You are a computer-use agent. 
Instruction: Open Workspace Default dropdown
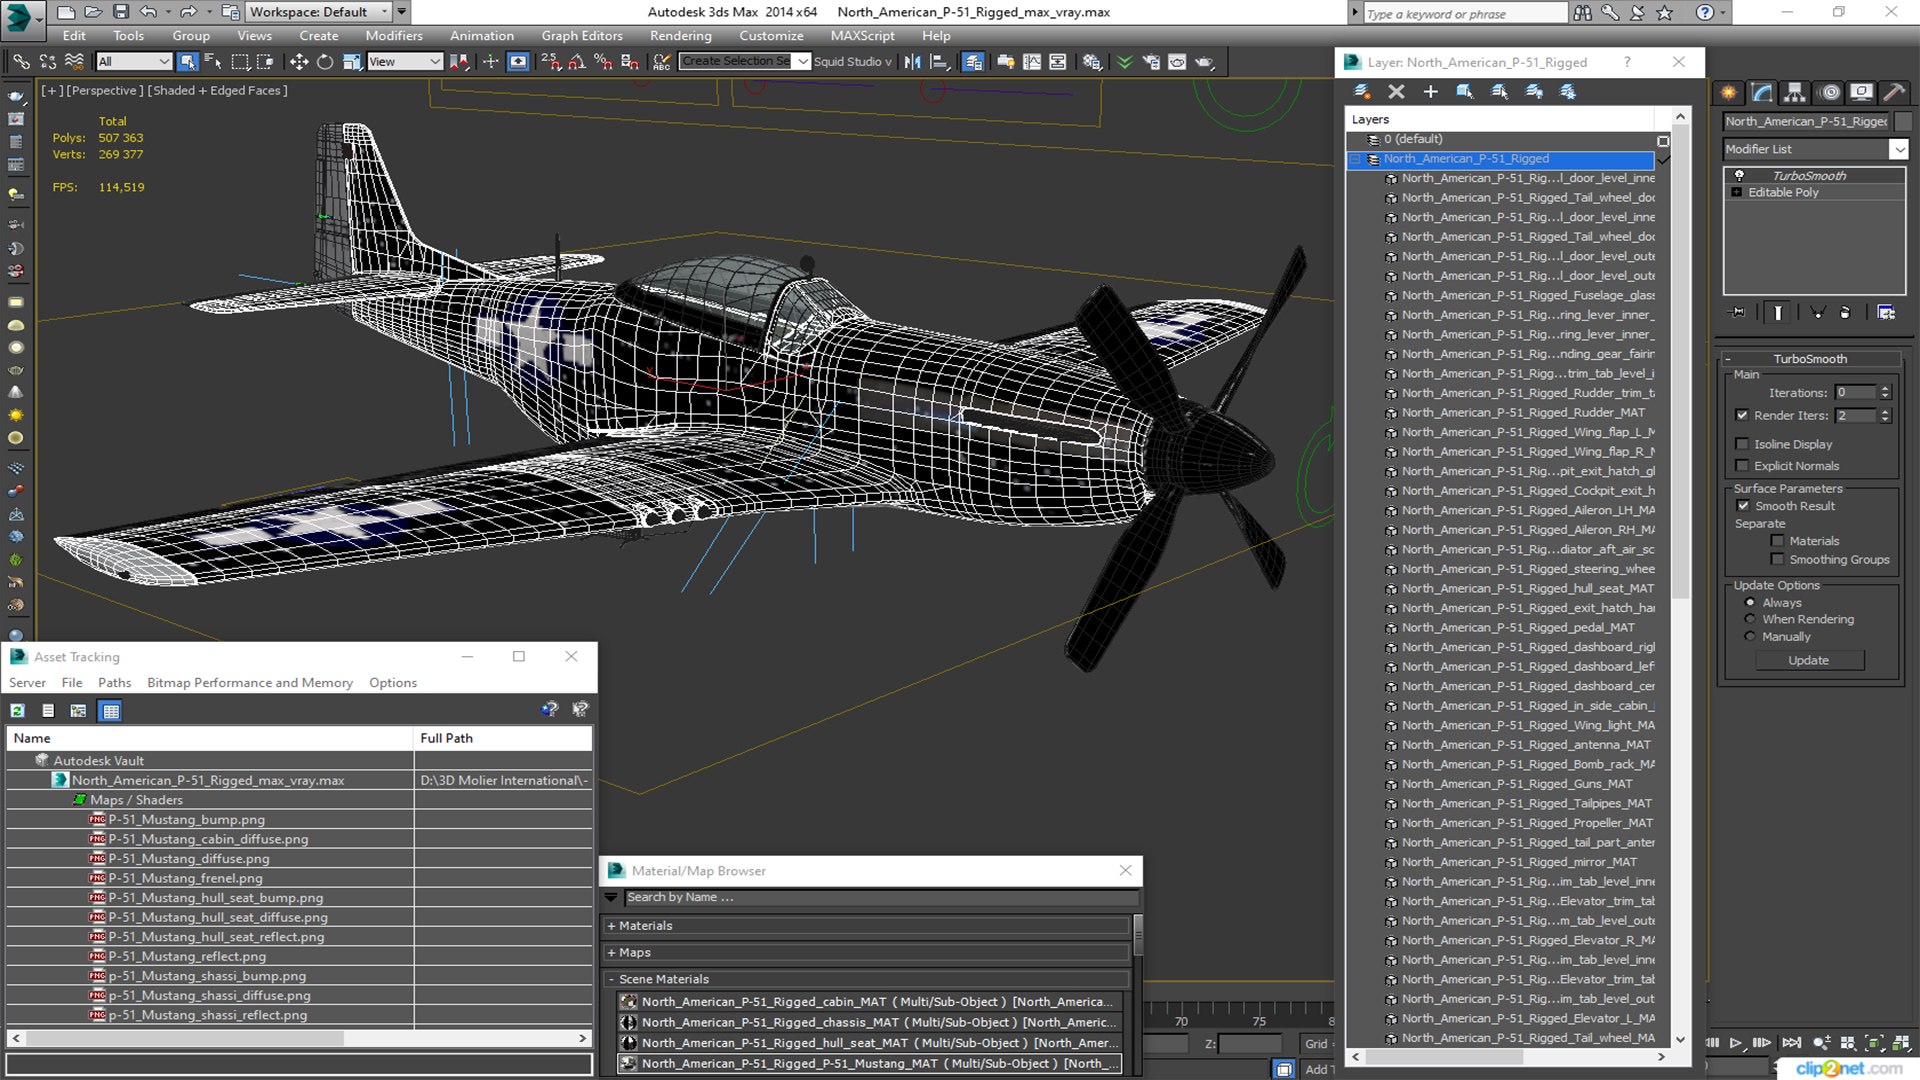coord(318,12)
